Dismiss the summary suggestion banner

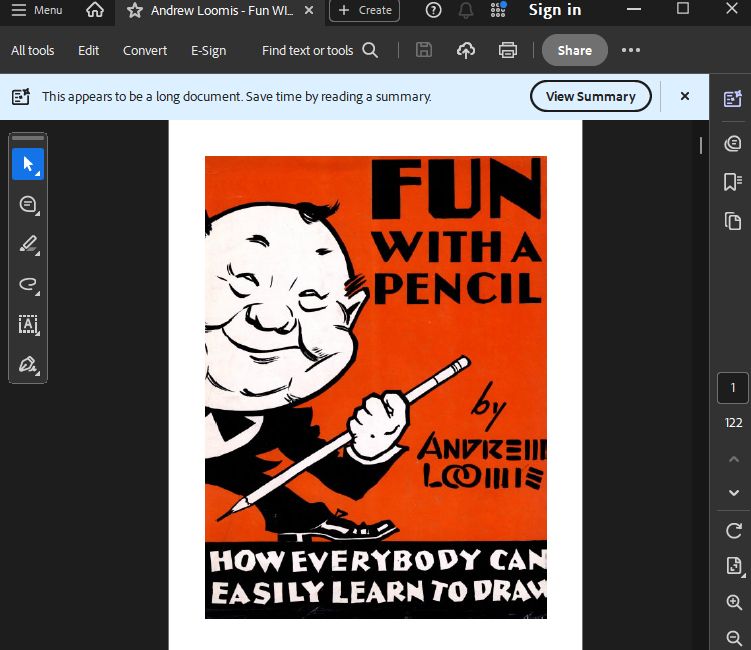coord(685,96)
